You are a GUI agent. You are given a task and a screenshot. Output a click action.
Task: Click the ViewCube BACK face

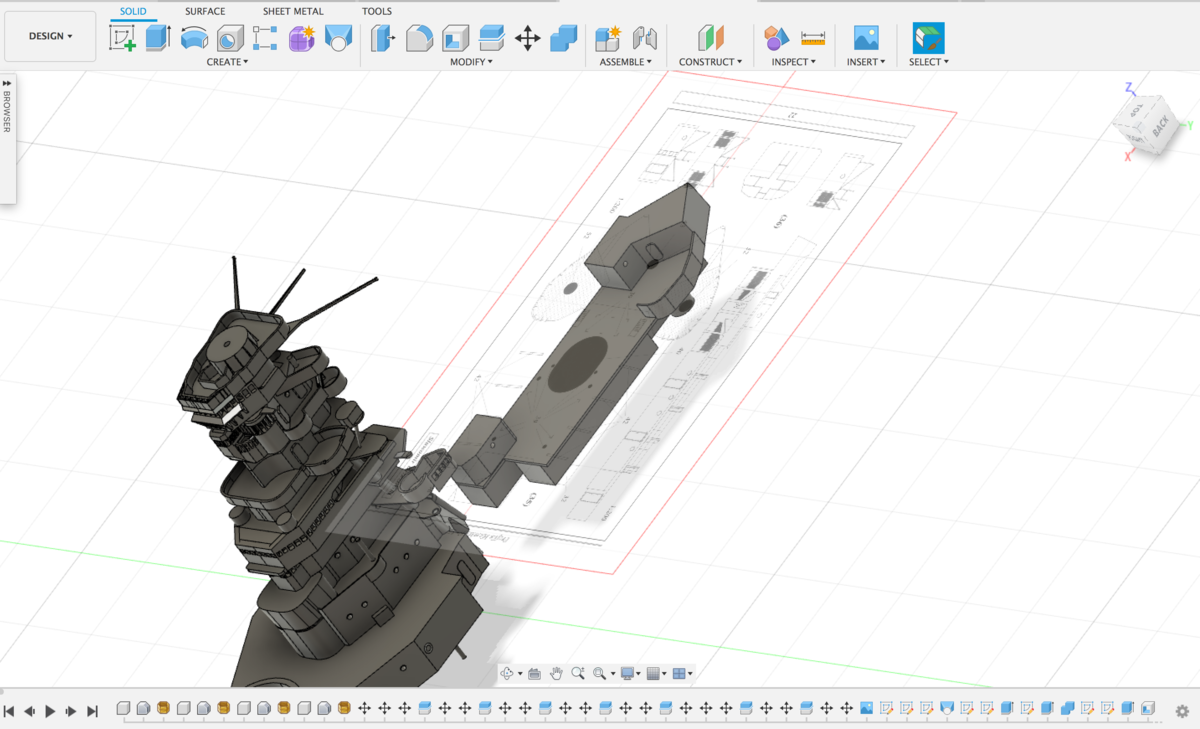pos(1160,127)
